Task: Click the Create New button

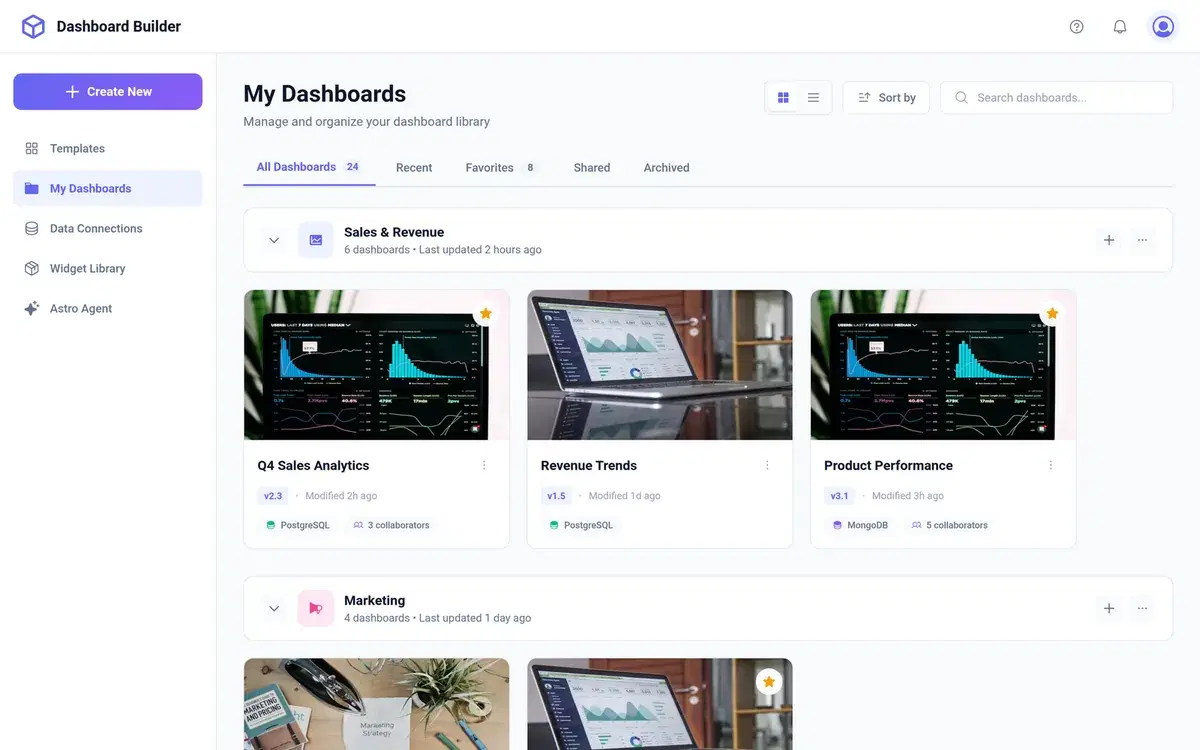Action: 108,91
